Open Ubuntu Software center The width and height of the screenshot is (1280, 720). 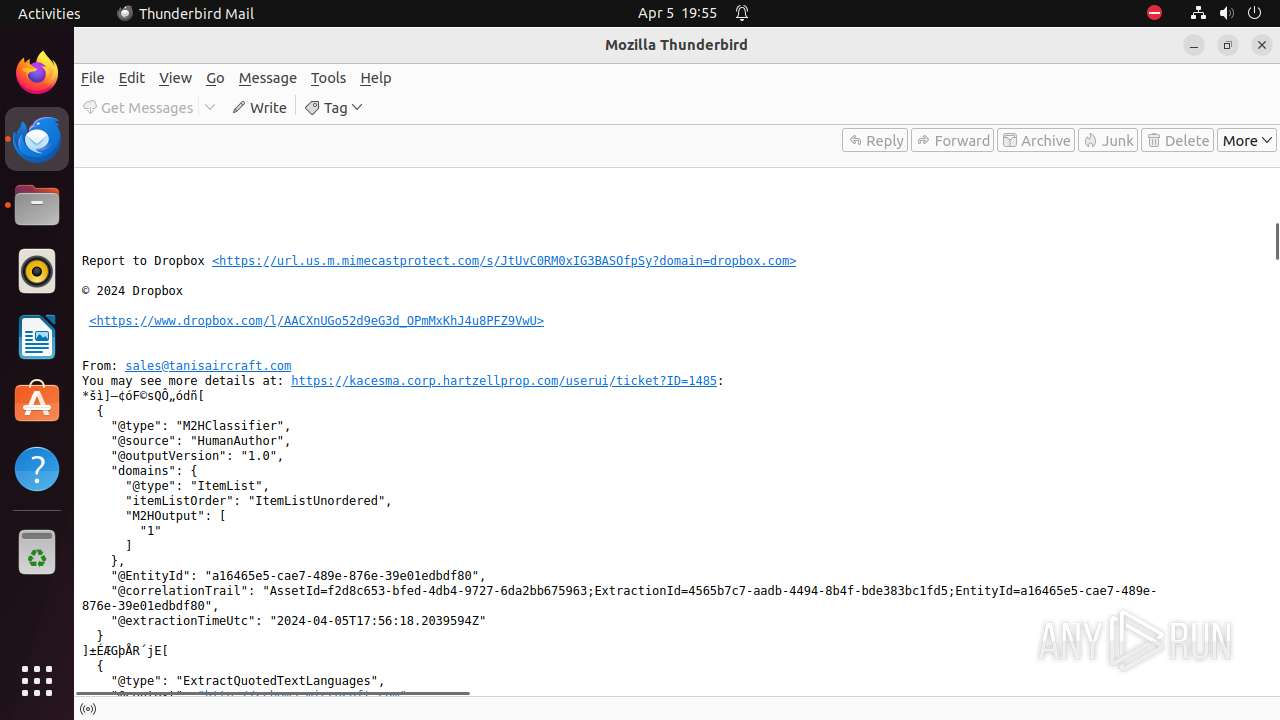[37, 403]
